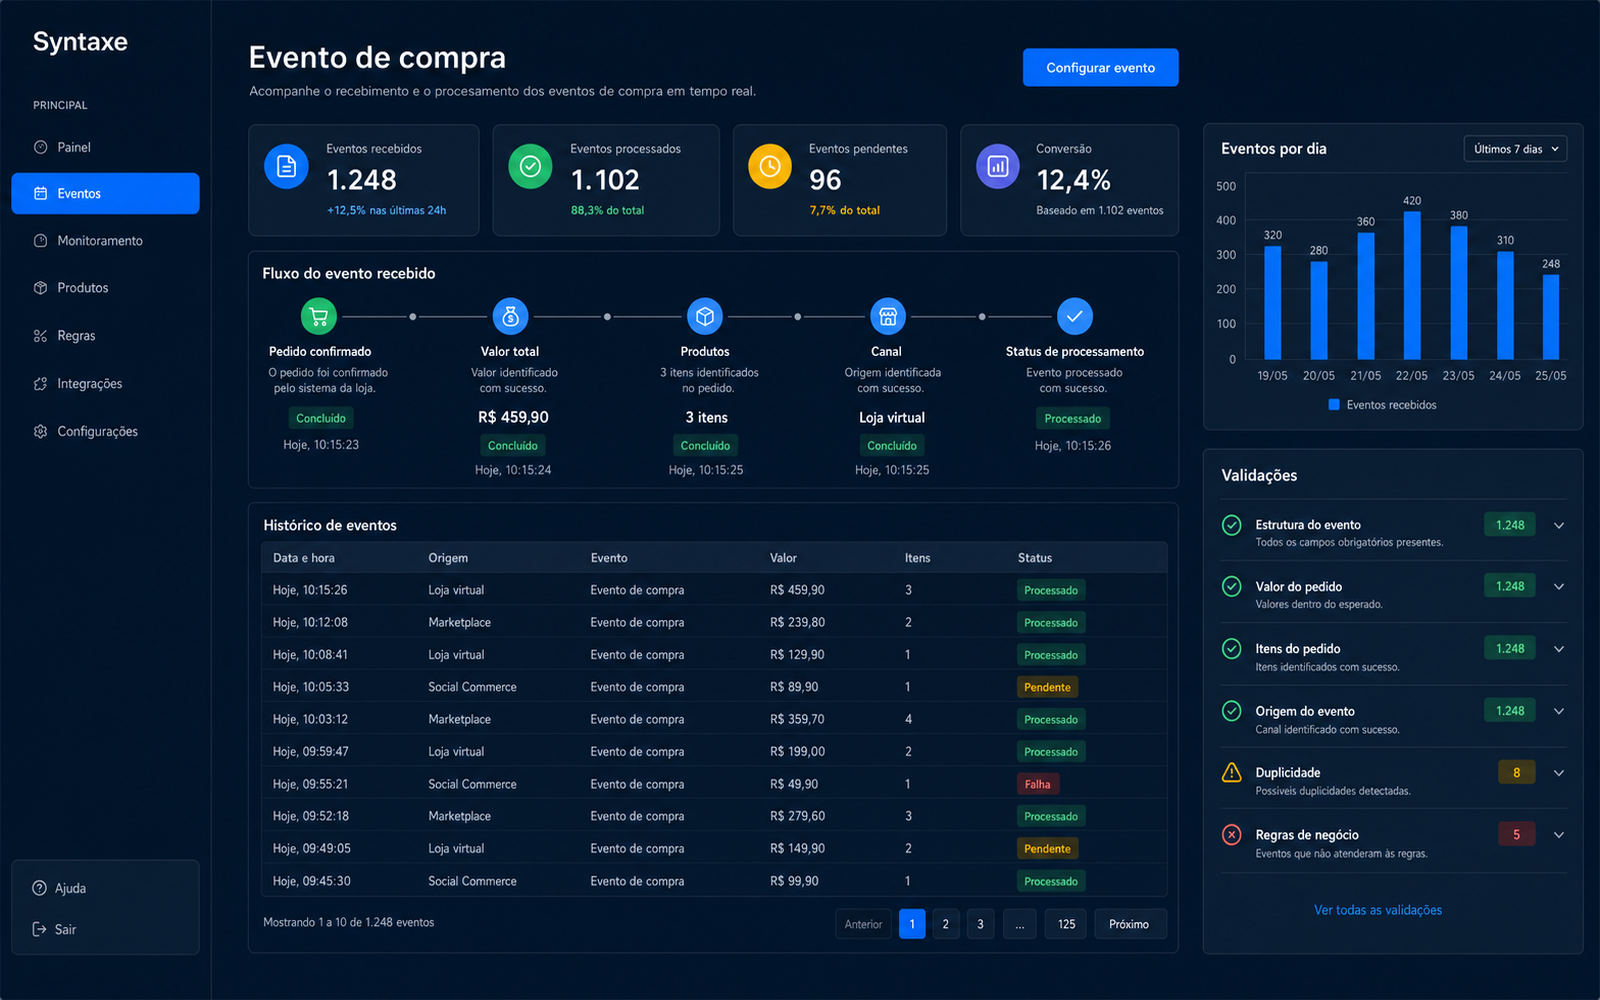Click the Eventos recebidos document icon
This screenshot has width=1600, height=1000.
click(286, 166)
